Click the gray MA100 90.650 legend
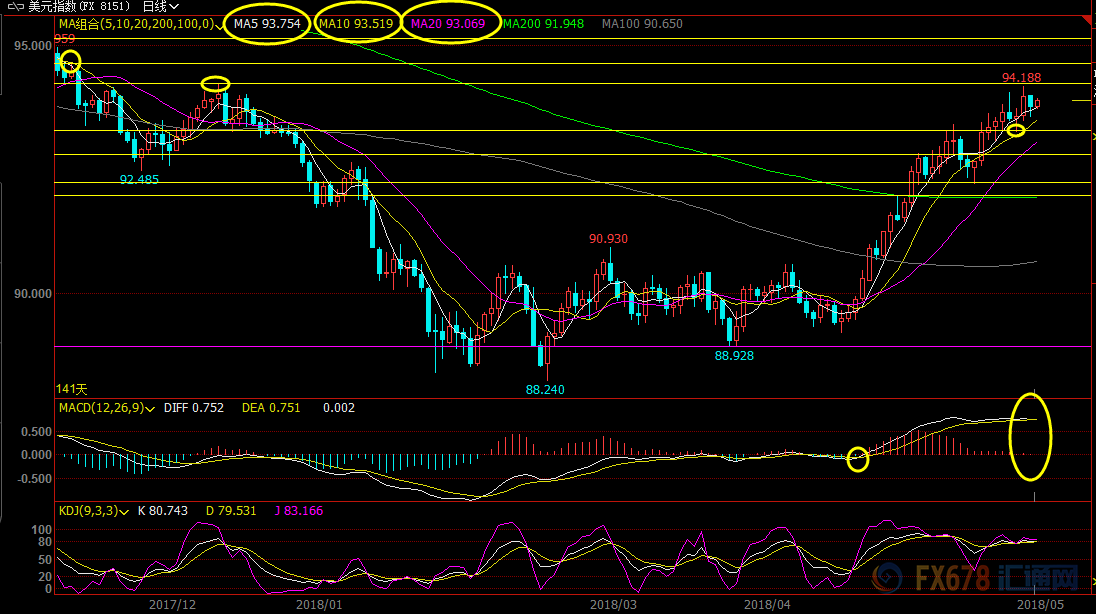This screenshot has height=614, width=1096. (642, 24)
